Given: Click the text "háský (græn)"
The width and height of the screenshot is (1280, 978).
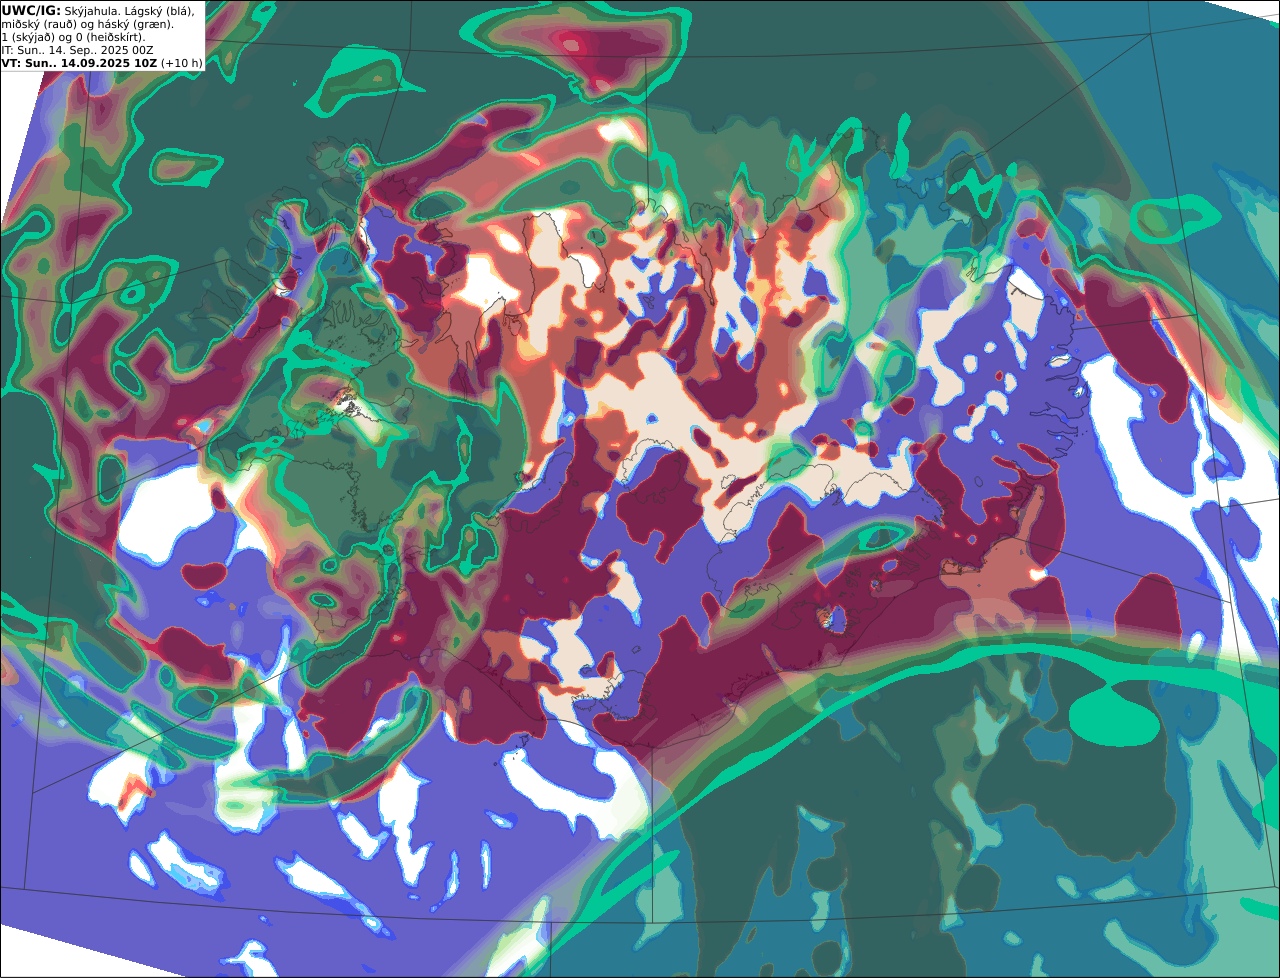Looking at the screenshot, I should pyautogui.click(x=135, y=25).
